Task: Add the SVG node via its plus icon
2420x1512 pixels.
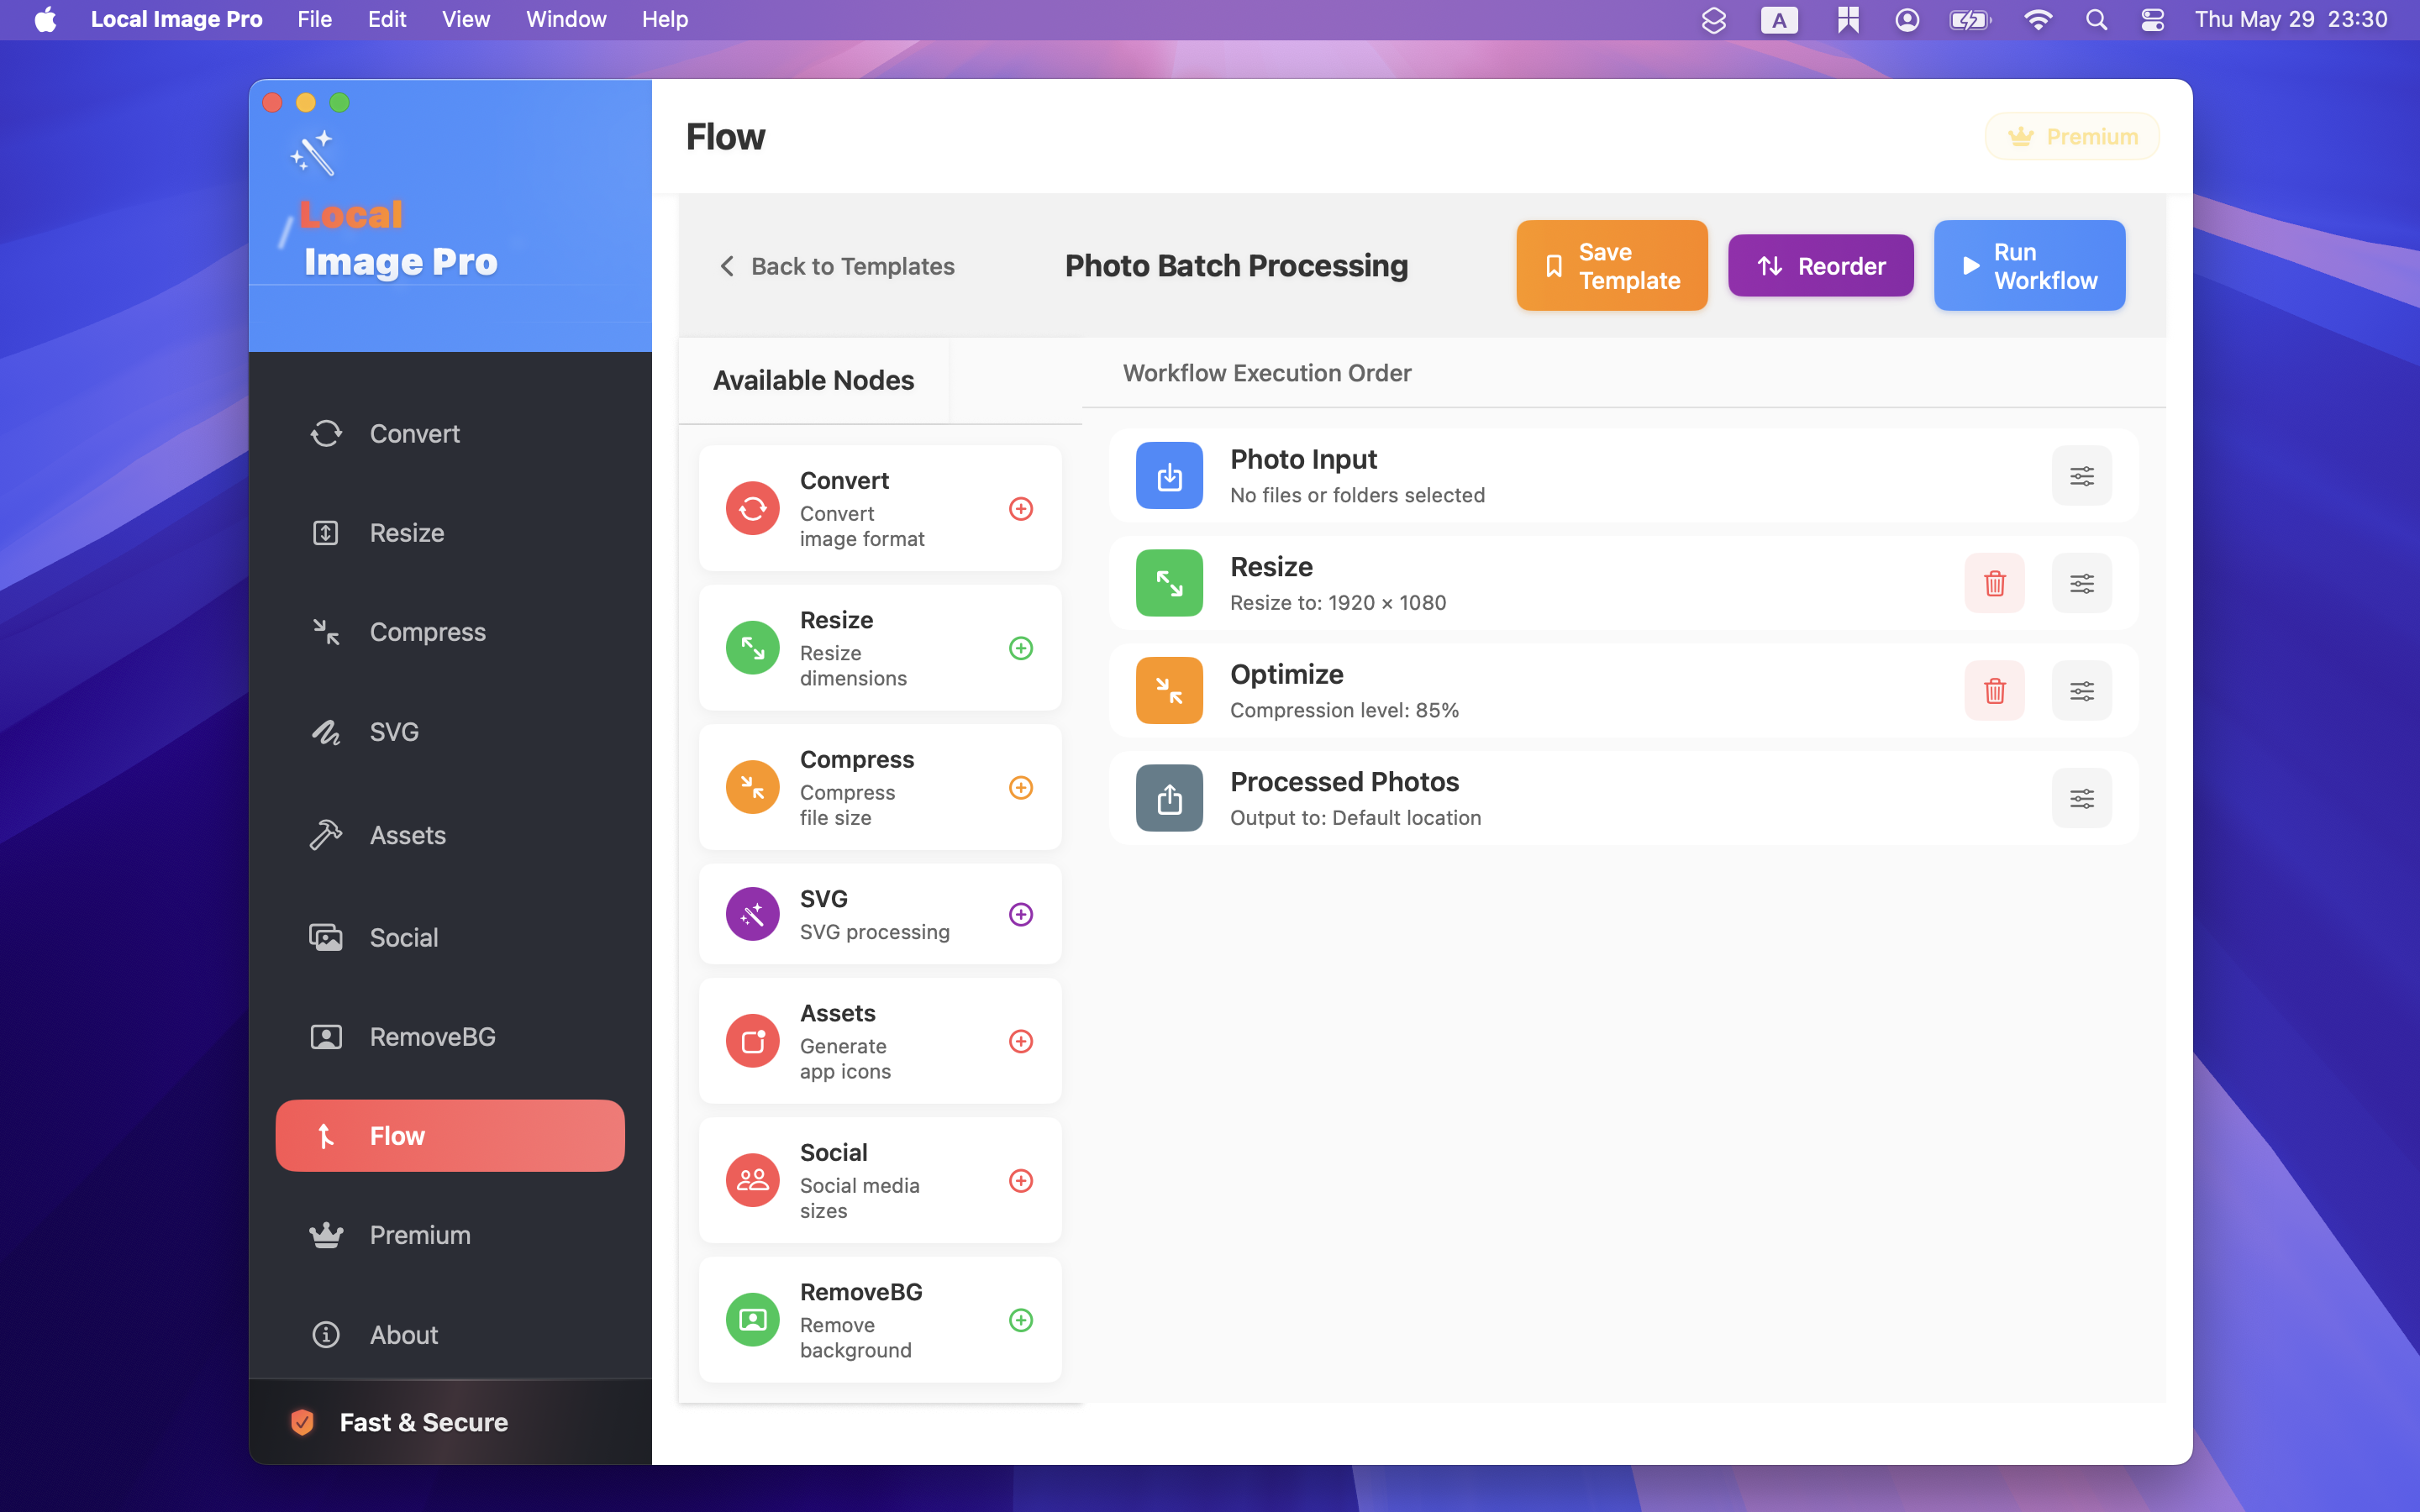Action: coord(1020,914)
